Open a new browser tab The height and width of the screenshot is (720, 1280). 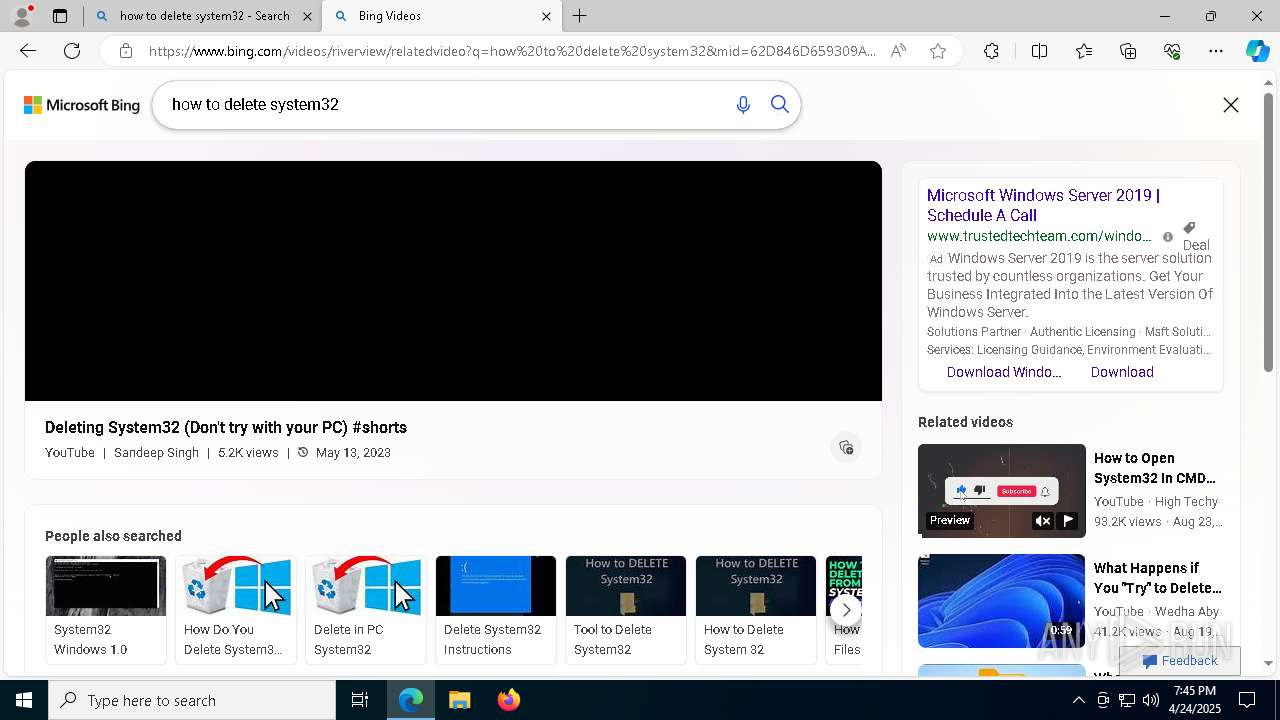click(x=580, y=16)
